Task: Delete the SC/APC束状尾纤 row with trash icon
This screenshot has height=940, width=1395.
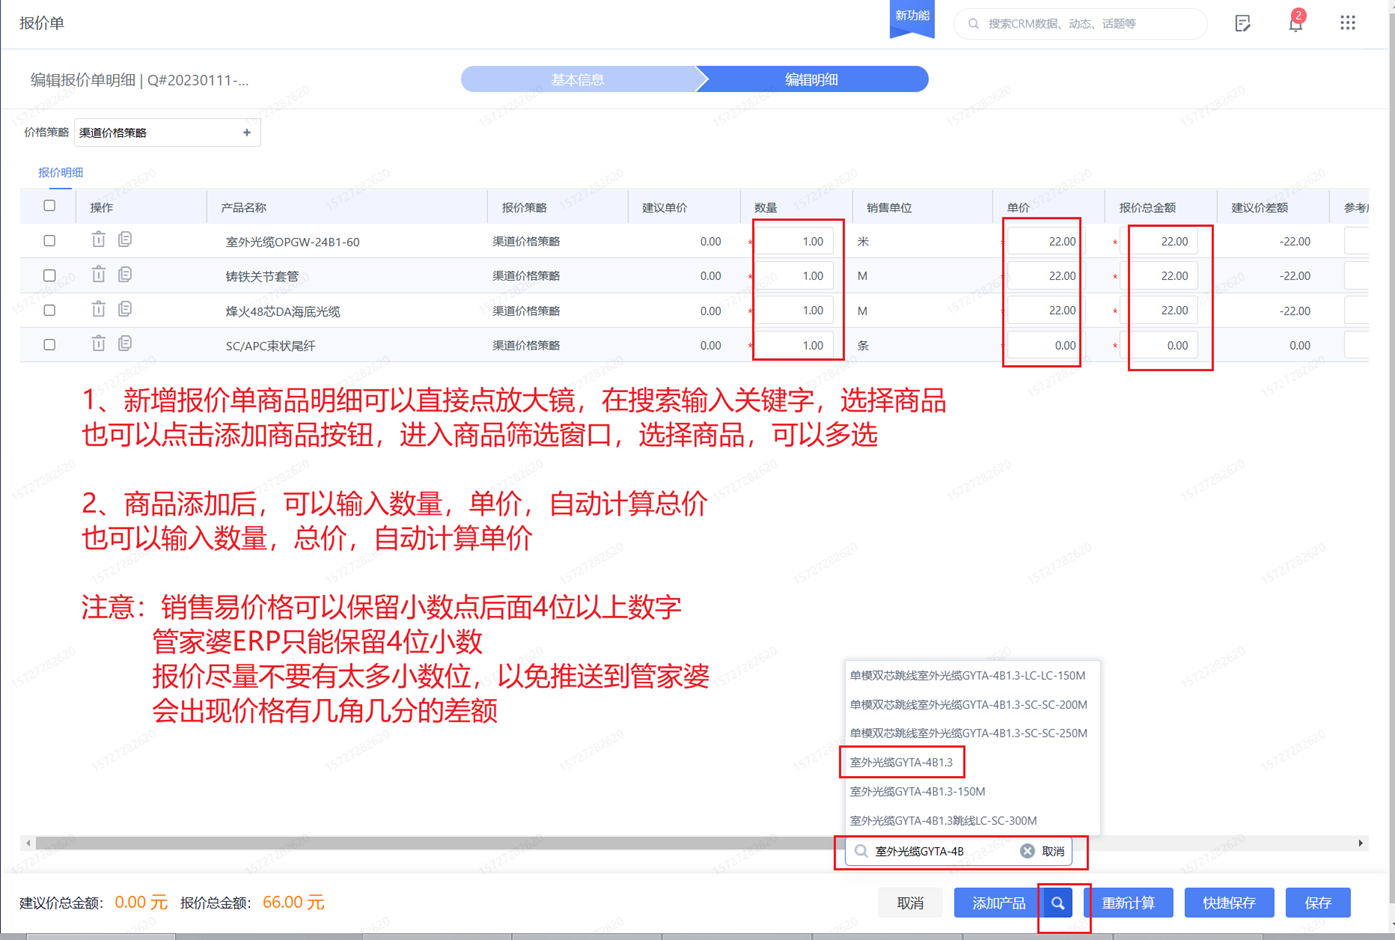Action: (98, 344)
